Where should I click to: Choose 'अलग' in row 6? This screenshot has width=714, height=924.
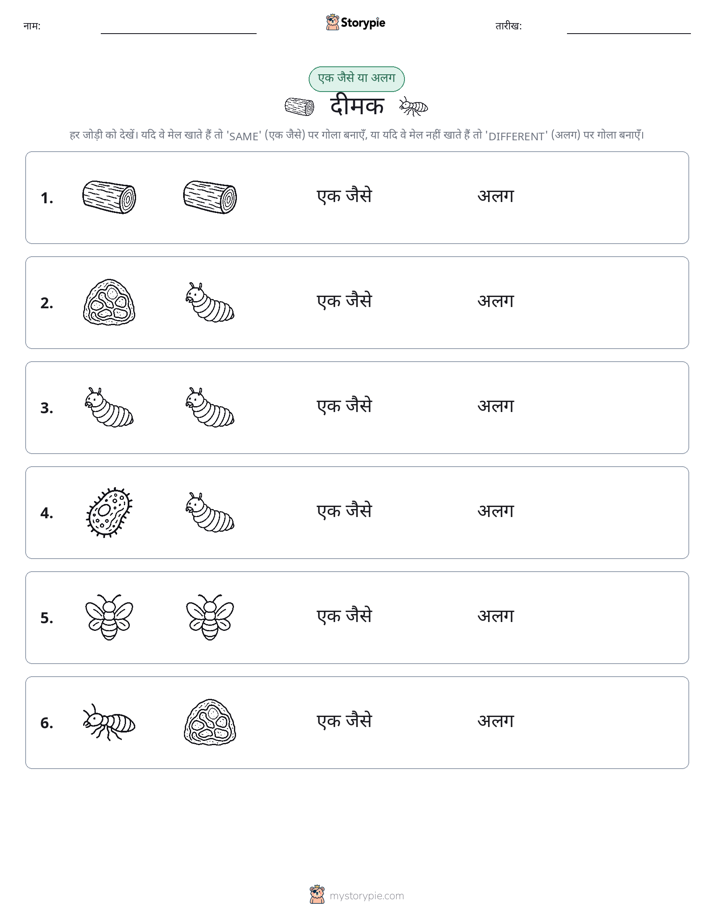point(495,721)
